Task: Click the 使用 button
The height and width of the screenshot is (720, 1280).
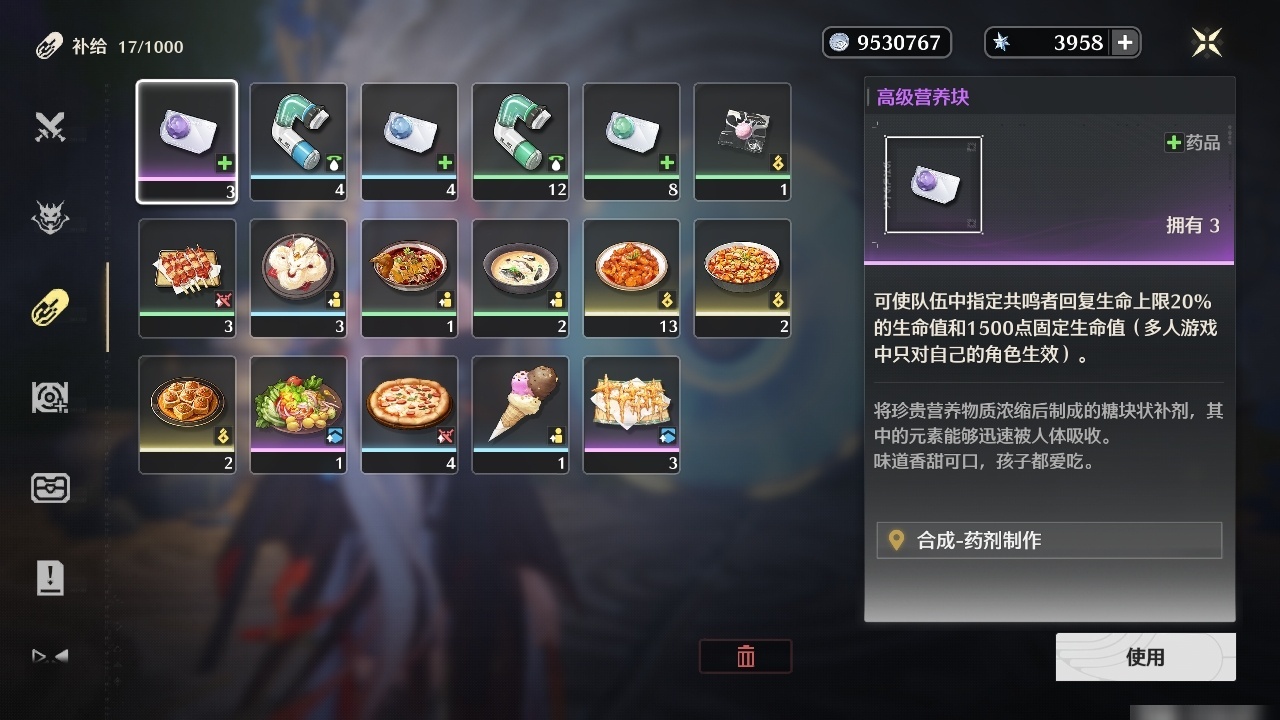Action: (x=1145, y=657)
